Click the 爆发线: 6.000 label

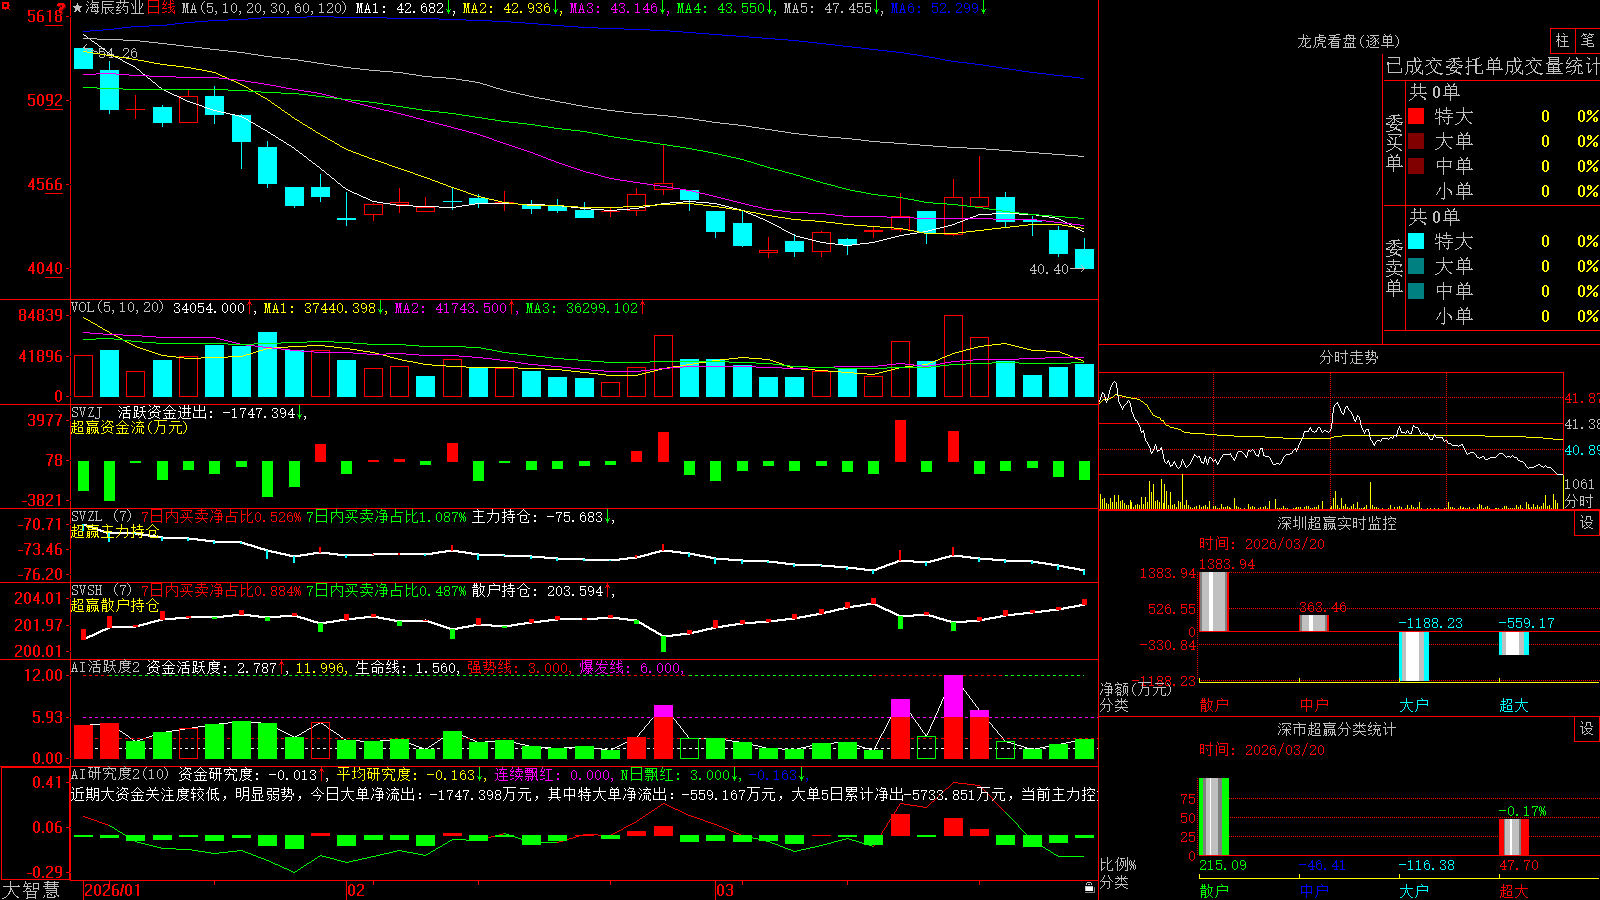pyautogui.click(x=632, y=668)
